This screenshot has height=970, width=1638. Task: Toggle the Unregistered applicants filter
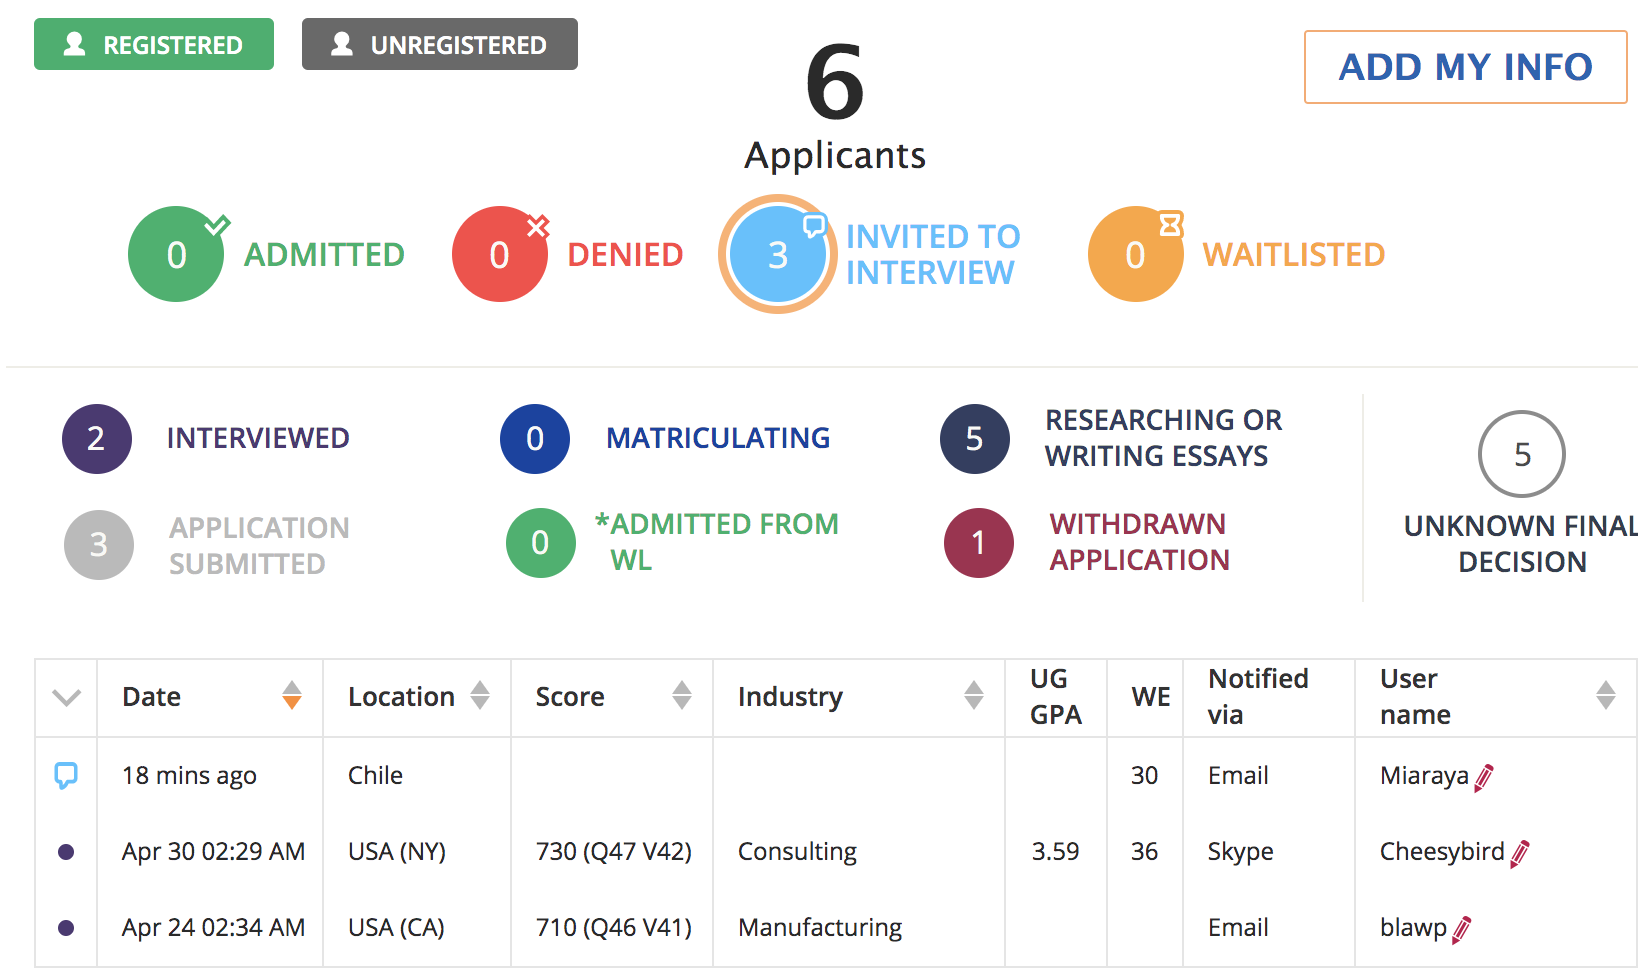(x=439, y=45)
